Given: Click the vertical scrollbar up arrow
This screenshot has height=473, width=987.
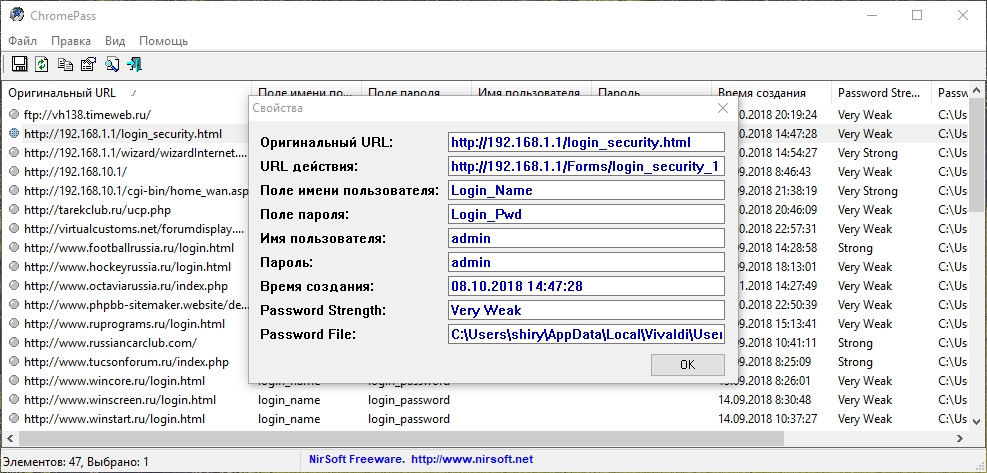Looking at the screenshot, I should pyautogui.click(x=976, y=90).
